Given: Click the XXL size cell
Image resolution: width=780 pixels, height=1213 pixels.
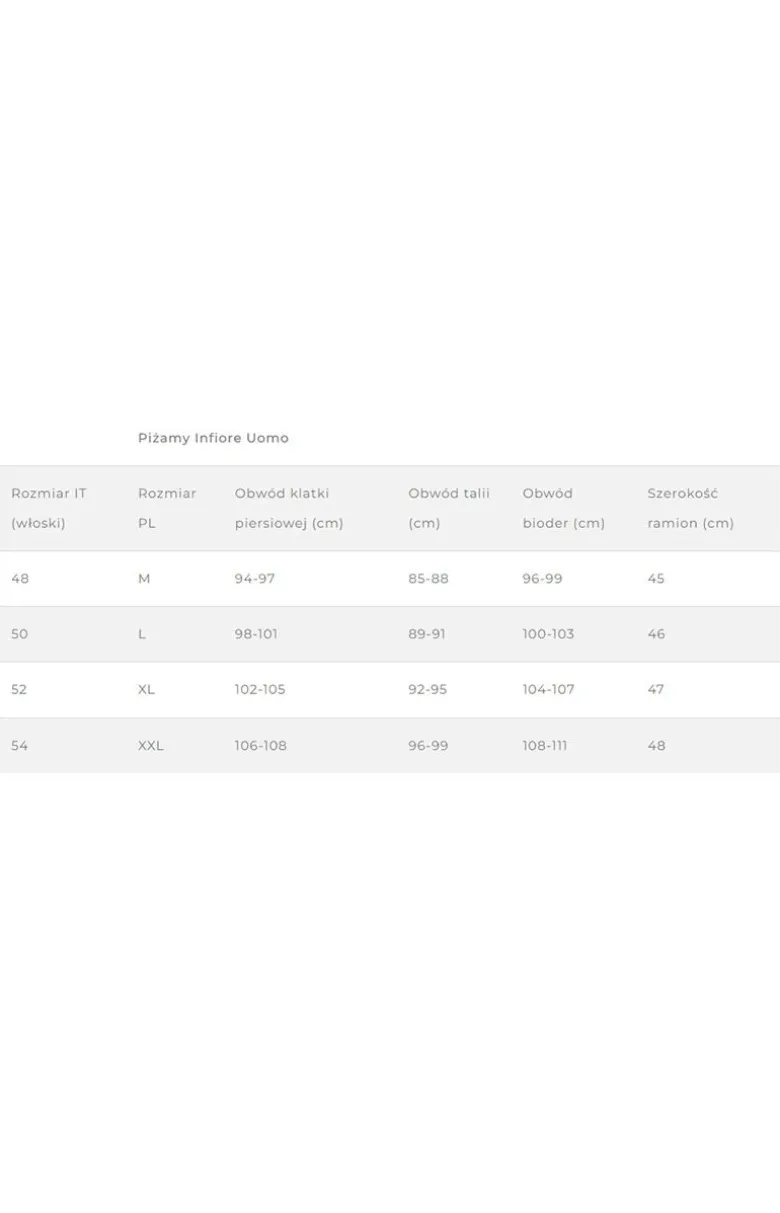Looking at the screenshot, I should coord(151,746).
